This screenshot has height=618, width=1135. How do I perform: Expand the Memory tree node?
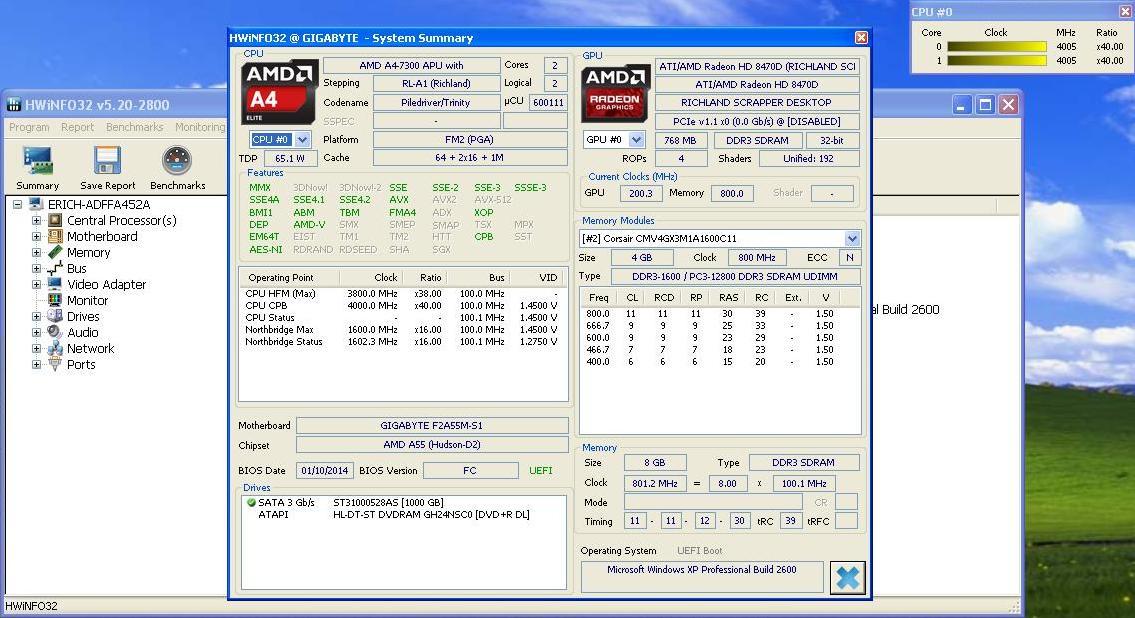pos(36,252)
